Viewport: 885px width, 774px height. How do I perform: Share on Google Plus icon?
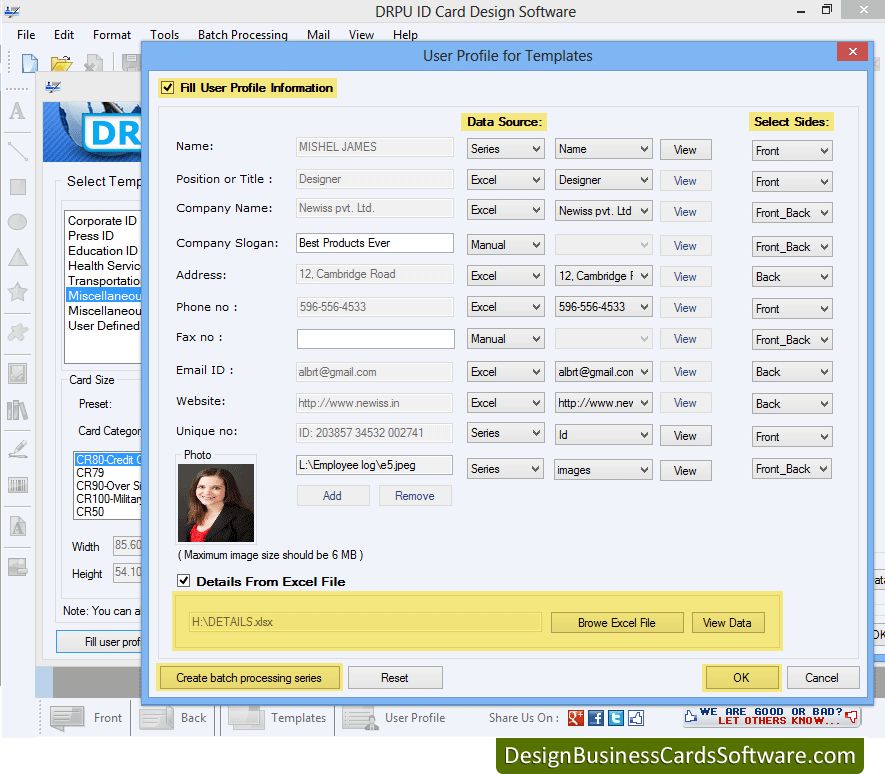[x=576, y=718]
